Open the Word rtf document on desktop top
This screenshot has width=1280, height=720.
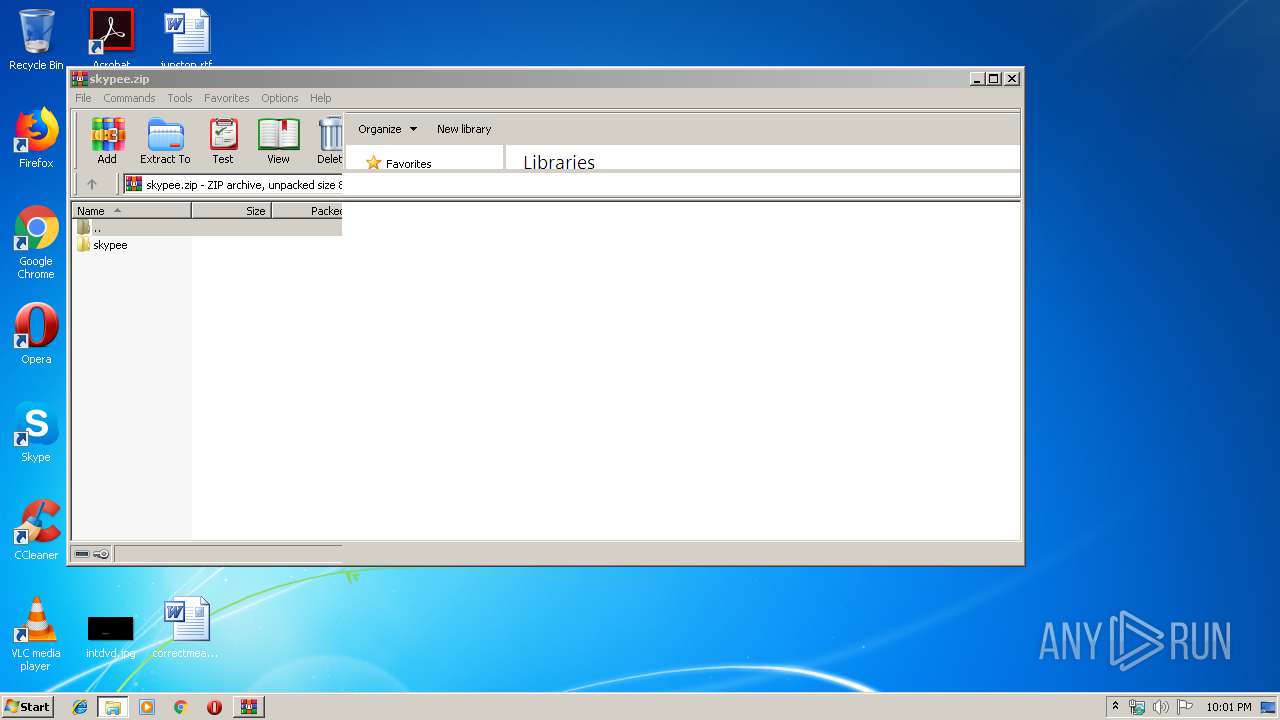(186, 38)
